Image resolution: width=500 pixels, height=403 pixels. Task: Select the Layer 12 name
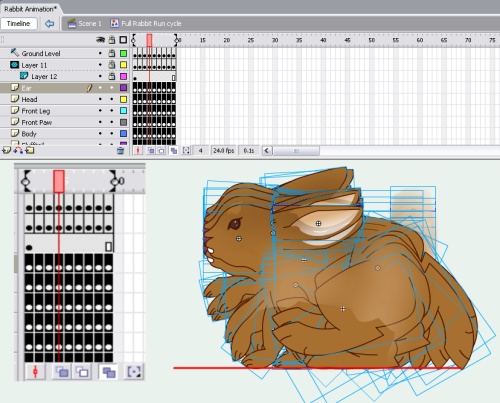[x=44, y=77]
